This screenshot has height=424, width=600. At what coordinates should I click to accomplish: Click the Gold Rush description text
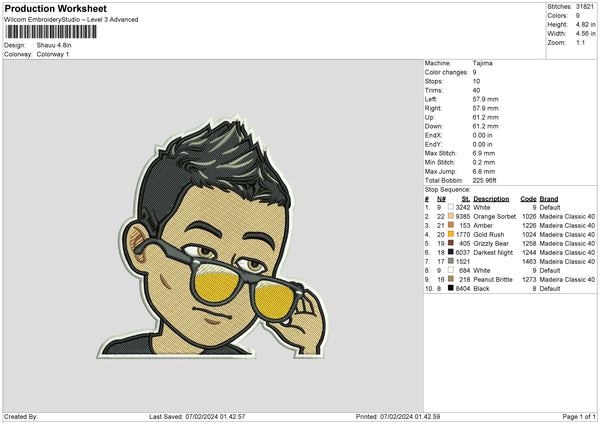click(x=489, y=235)
